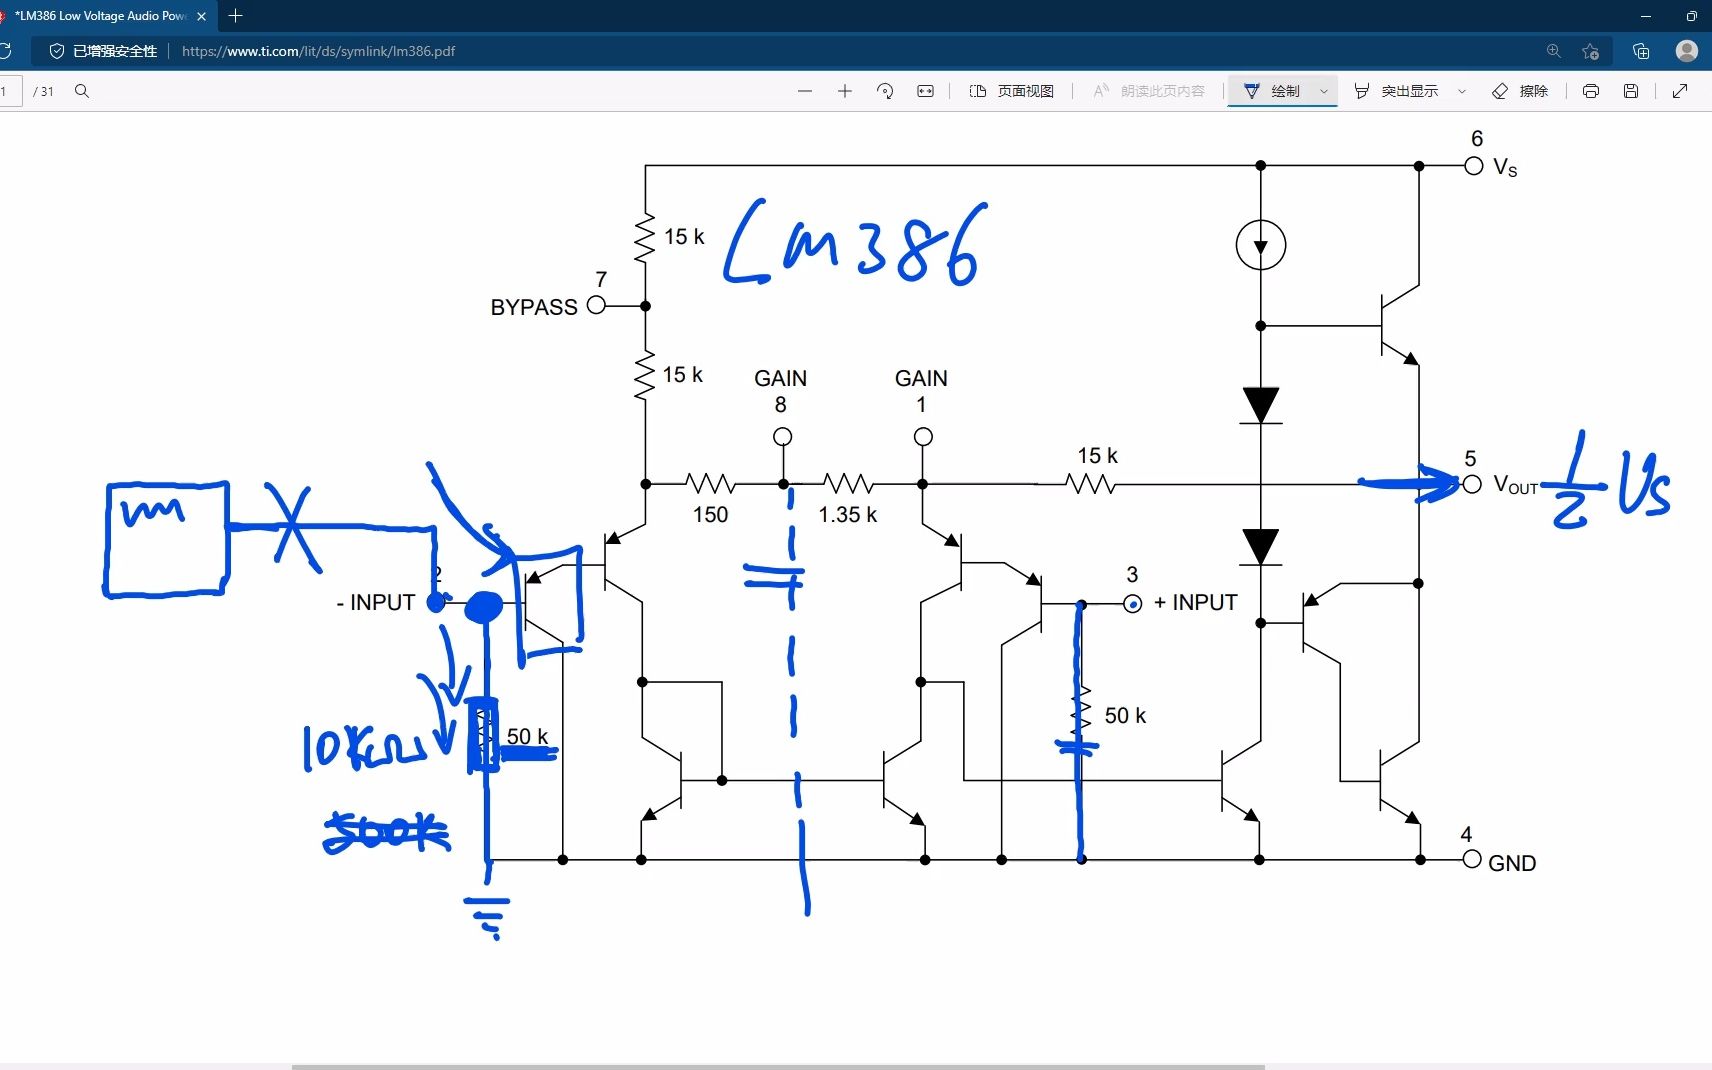Viewport: 1712px width, 1070px height.
Task: Click the address bar URL
Action: (x=318, y=51)
